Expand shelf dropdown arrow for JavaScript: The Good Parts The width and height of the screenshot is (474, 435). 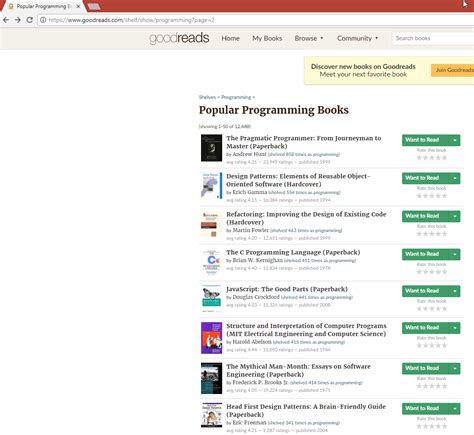(455, 291)
